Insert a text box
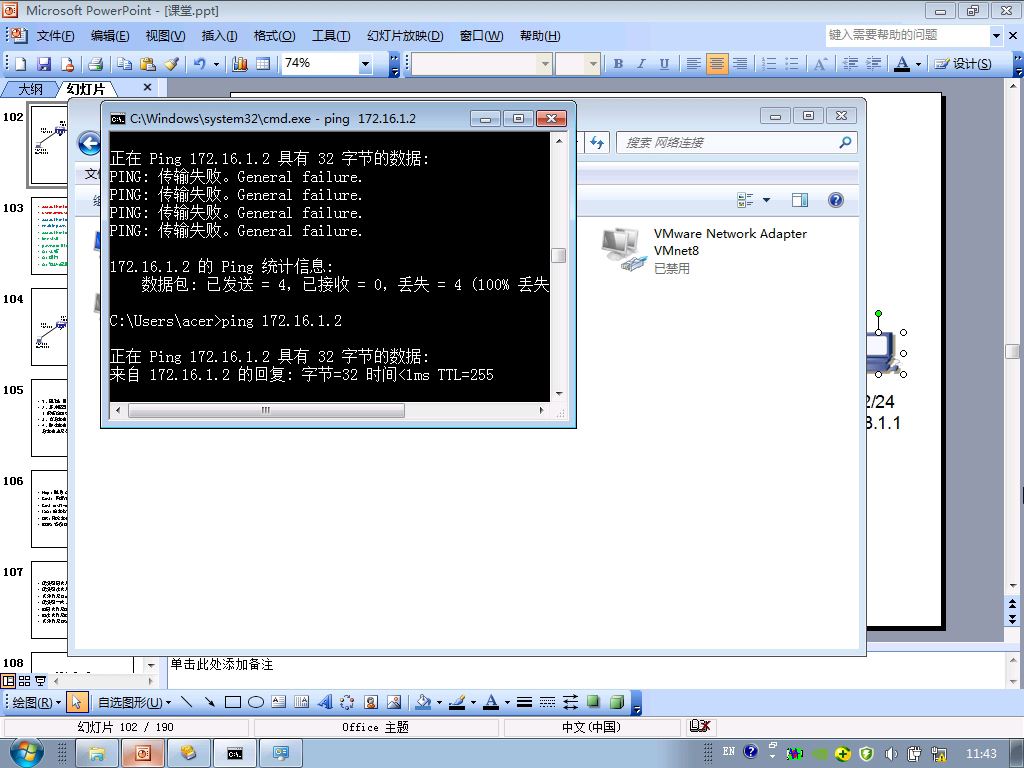Image resolution: width=1024 pixels, height=768 pixels. pyautogui.click(x=279, y=703)
